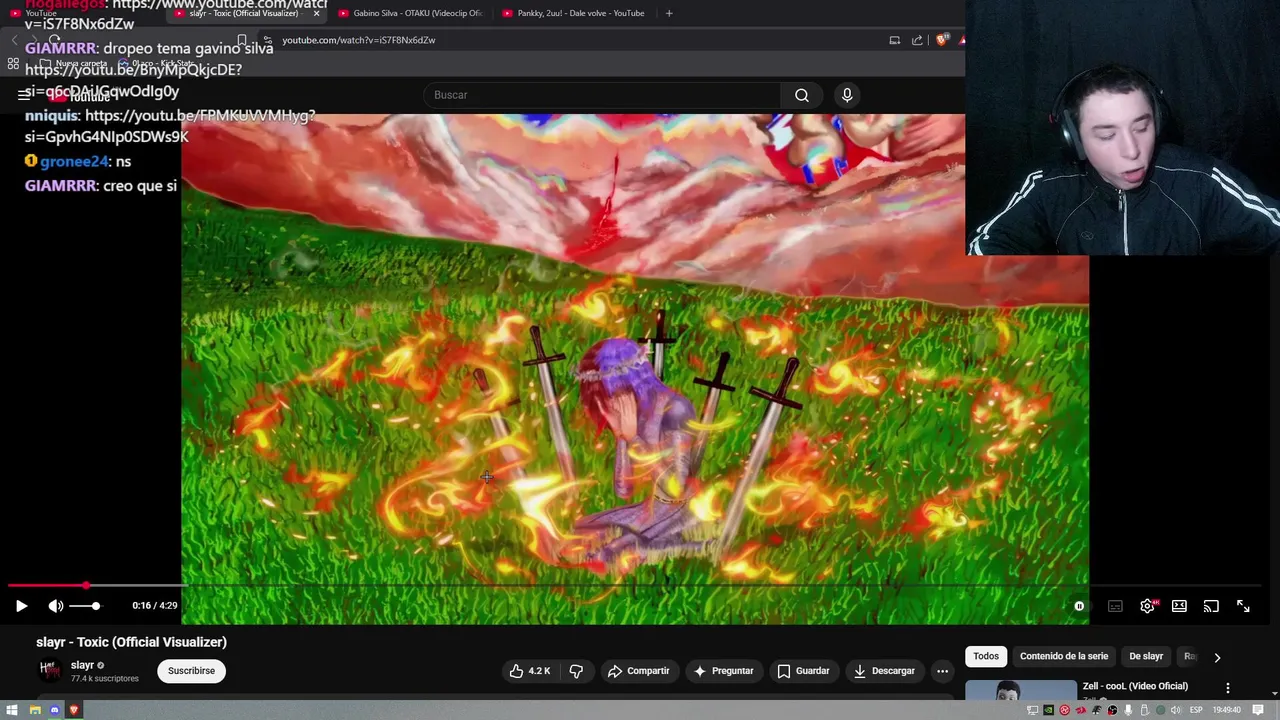
Task: Open Zell - cooL (Video Oficial) title
Action: click(1135, 686)
